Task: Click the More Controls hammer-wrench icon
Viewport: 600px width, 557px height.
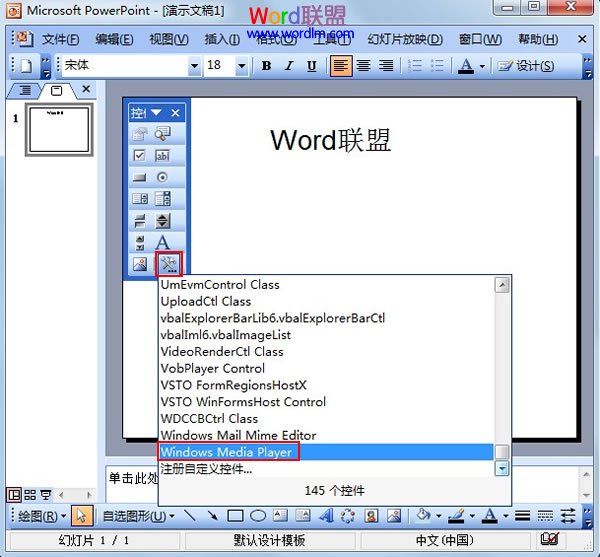Action: 169,264
